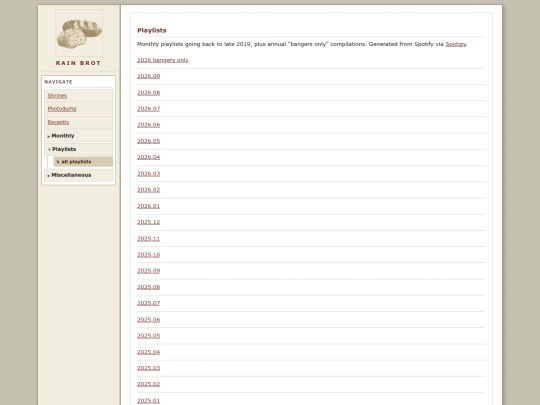540x405 pixels.
Task: Open the Photodump page
Action: point(62,108)
